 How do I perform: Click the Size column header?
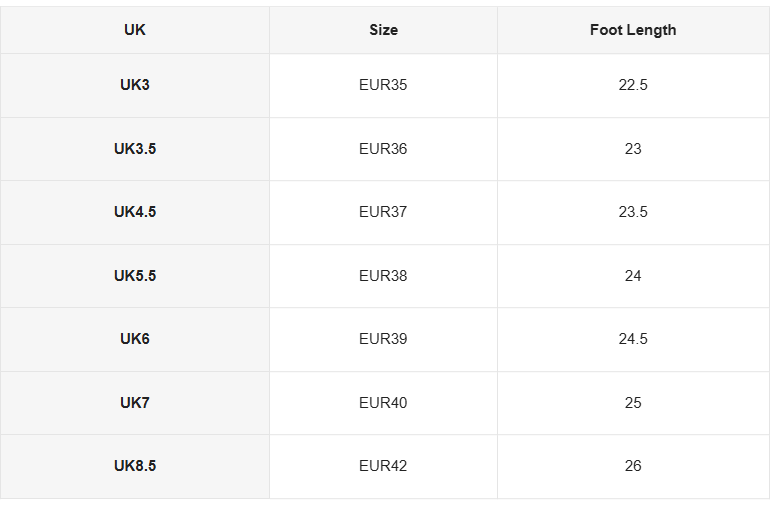[x=384, y=30]
